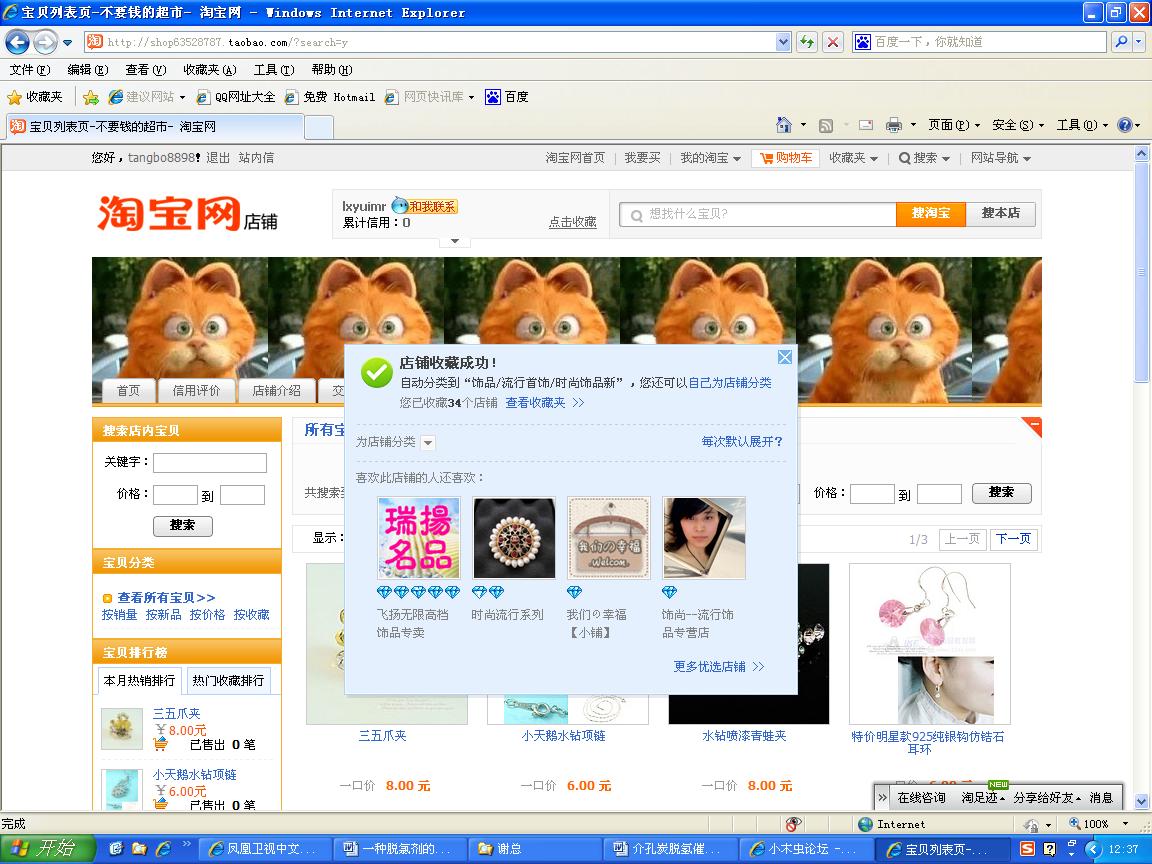1152x864 pixels.
Task: Click 查看所有宝贝 link in sidebar
Action: tap(166, 598)
